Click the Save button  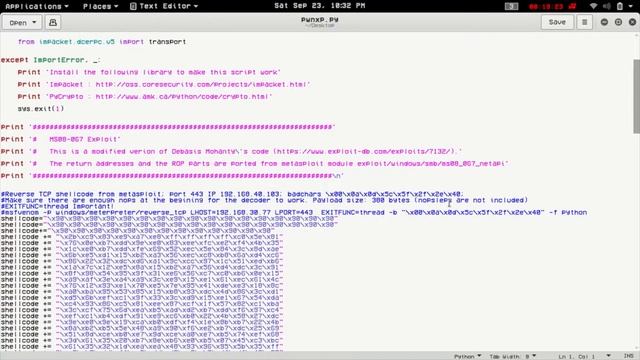tap(557, 22)
